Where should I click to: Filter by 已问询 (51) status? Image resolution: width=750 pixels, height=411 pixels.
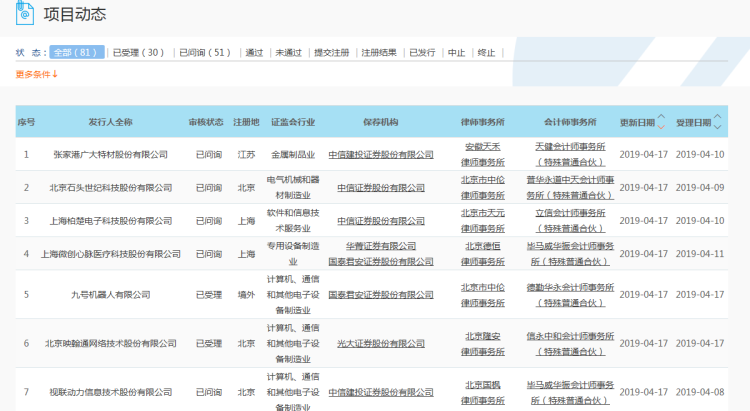coord(205,52)
